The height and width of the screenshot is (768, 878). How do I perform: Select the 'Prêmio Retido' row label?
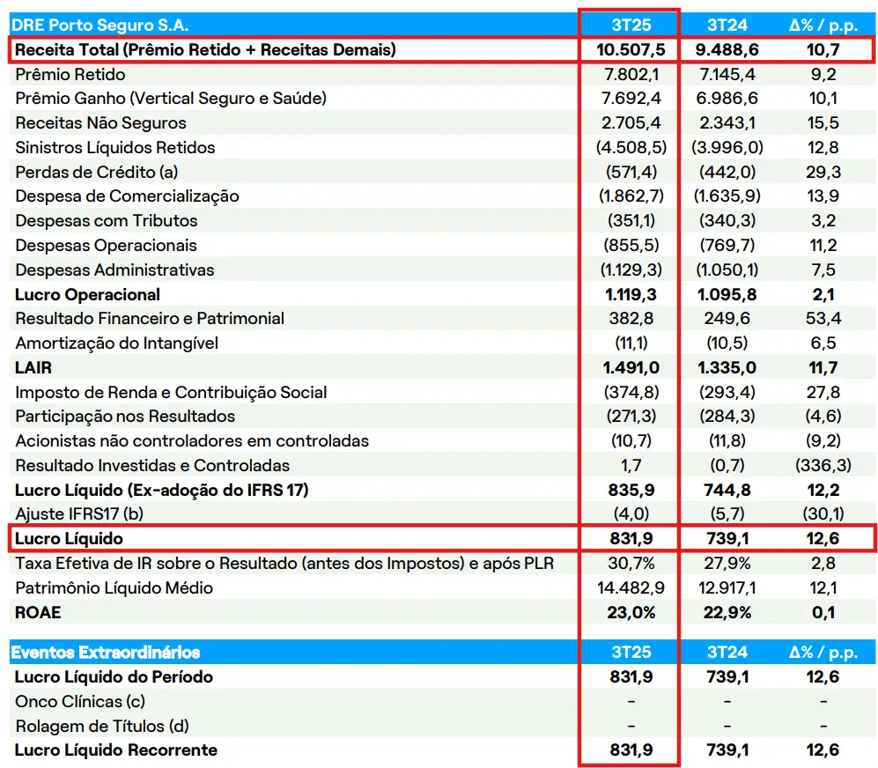71,74
